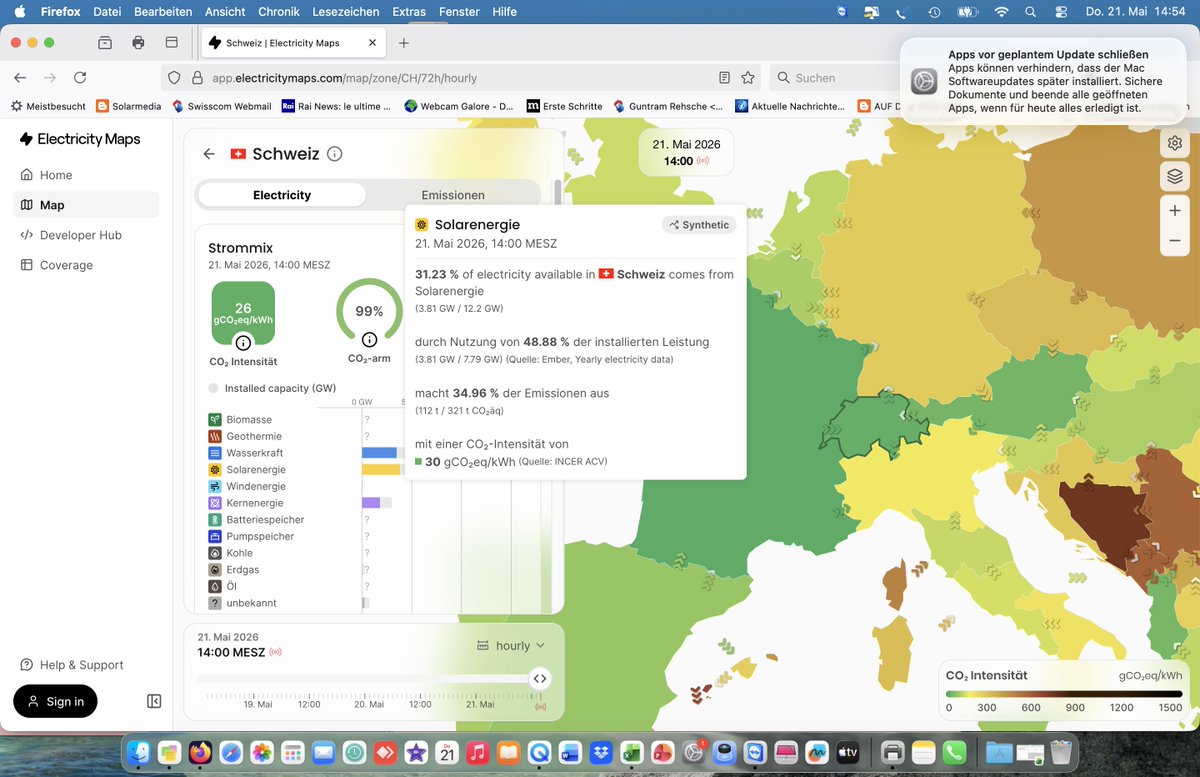The image size is (1200, 777).
Task: Open Help & Support link
Action: 72,665
